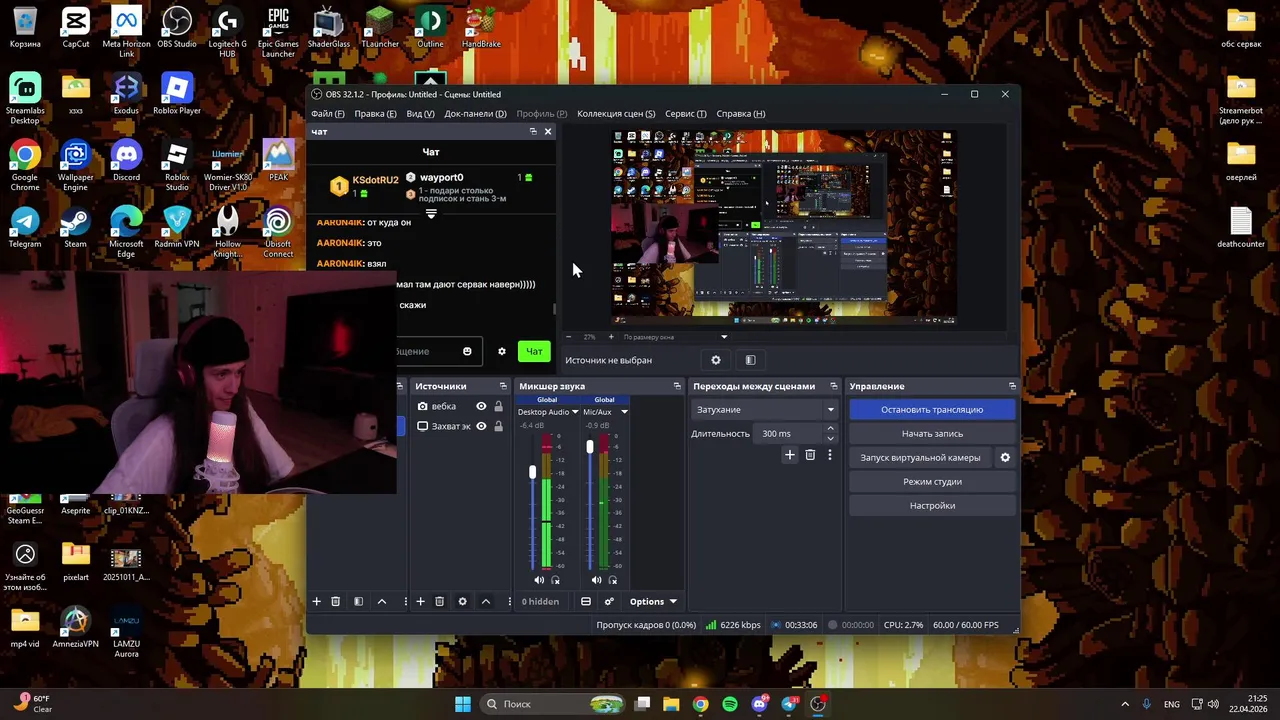Open Spotify from the Windows taskbar
1280x720 pixels.
[730, 704]
